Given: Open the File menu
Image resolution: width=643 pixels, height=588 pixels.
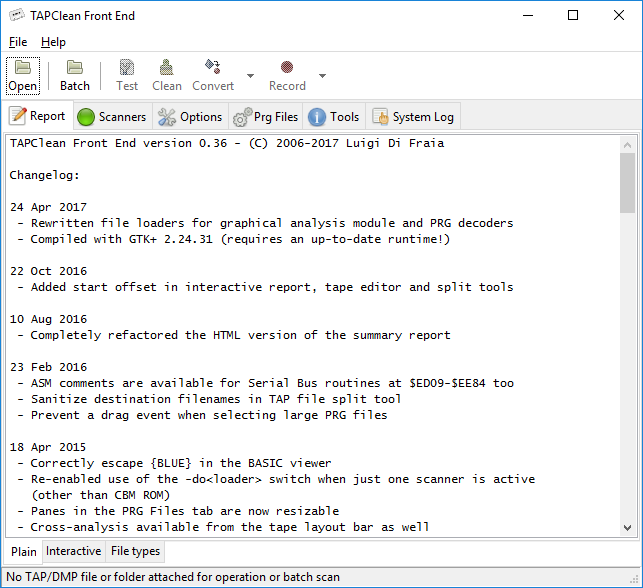Looking at the screenshot, I should pos(18,42).
